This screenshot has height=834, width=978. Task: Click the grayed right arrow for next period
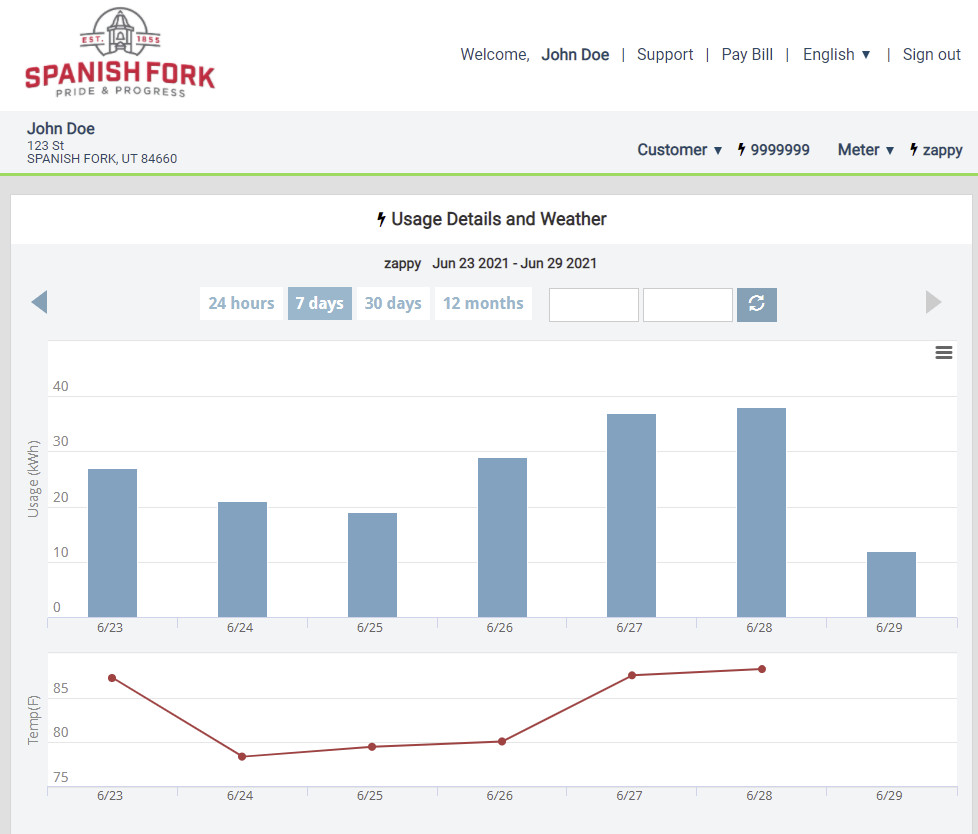(933, 302)
